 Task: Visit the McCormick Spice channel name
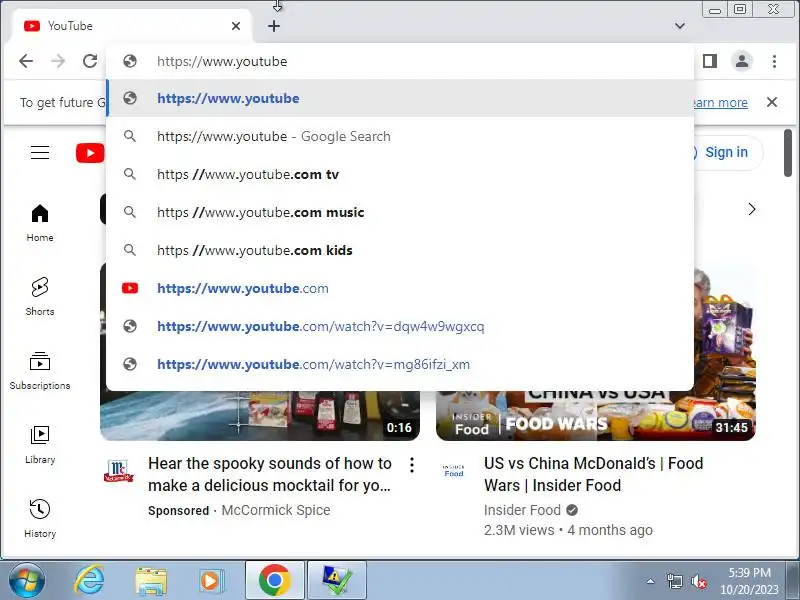pyautogui.click(x=276, y=510)
